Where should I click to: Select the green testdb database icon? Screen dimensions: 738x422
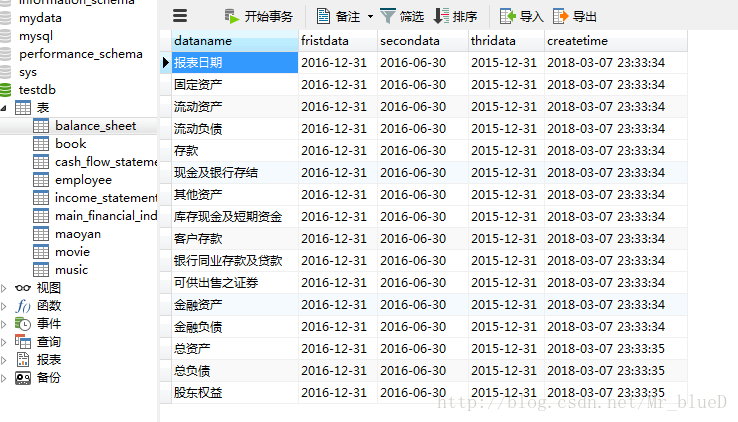point(5,89)
